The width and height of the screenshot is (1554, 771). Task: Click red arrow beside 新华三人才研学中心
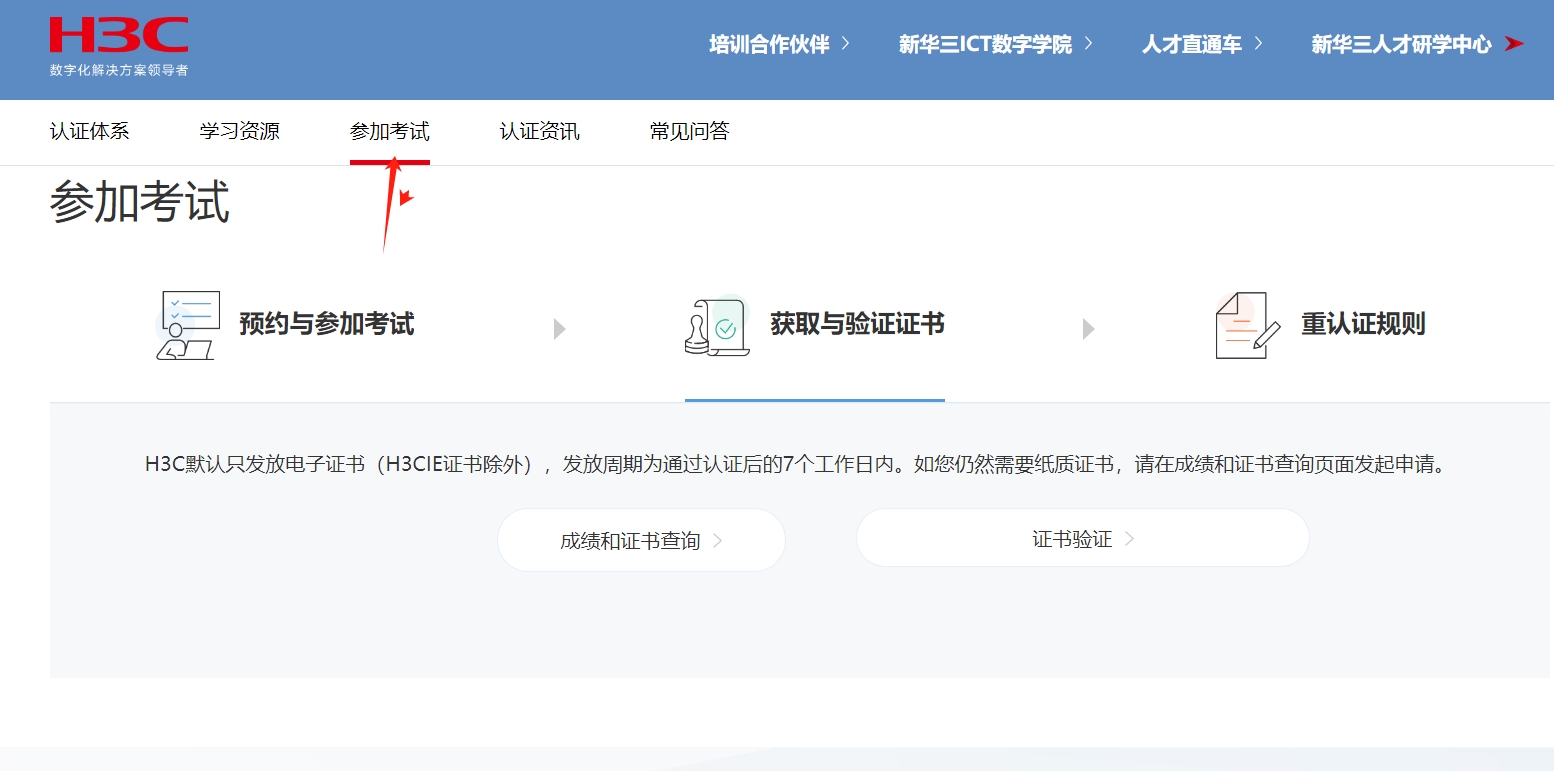click(x=1514, y=44)
